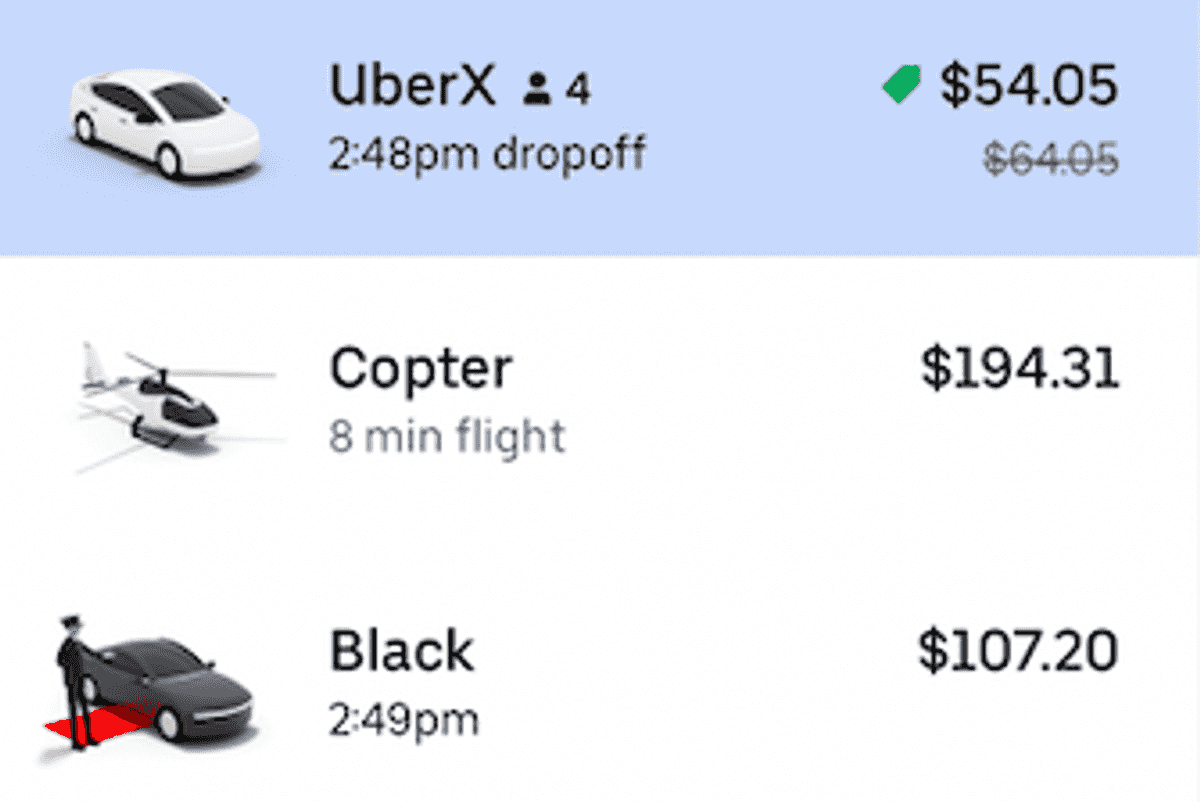Select the Black ride option
The image size is (1200, 802).
600,680
